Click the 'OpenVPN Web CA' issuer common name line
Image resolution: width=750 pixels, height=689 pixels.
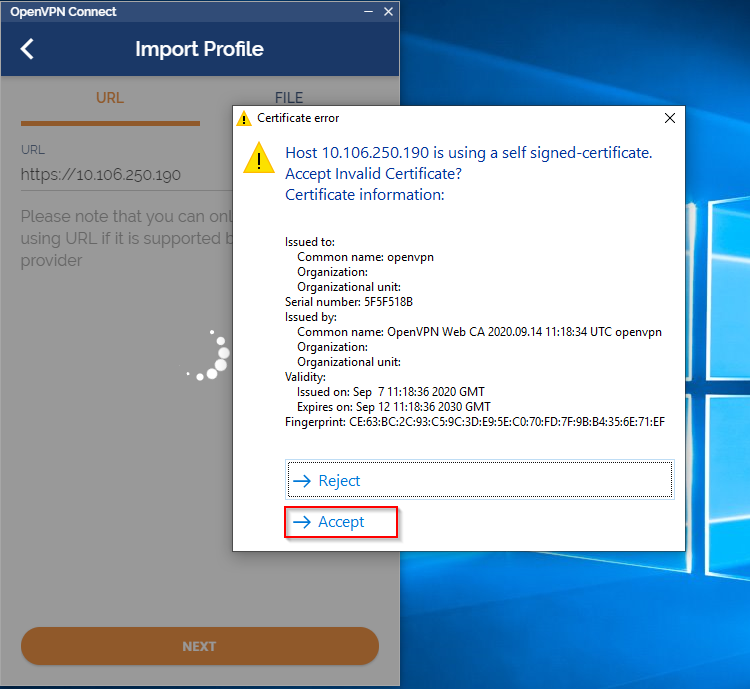479,332
